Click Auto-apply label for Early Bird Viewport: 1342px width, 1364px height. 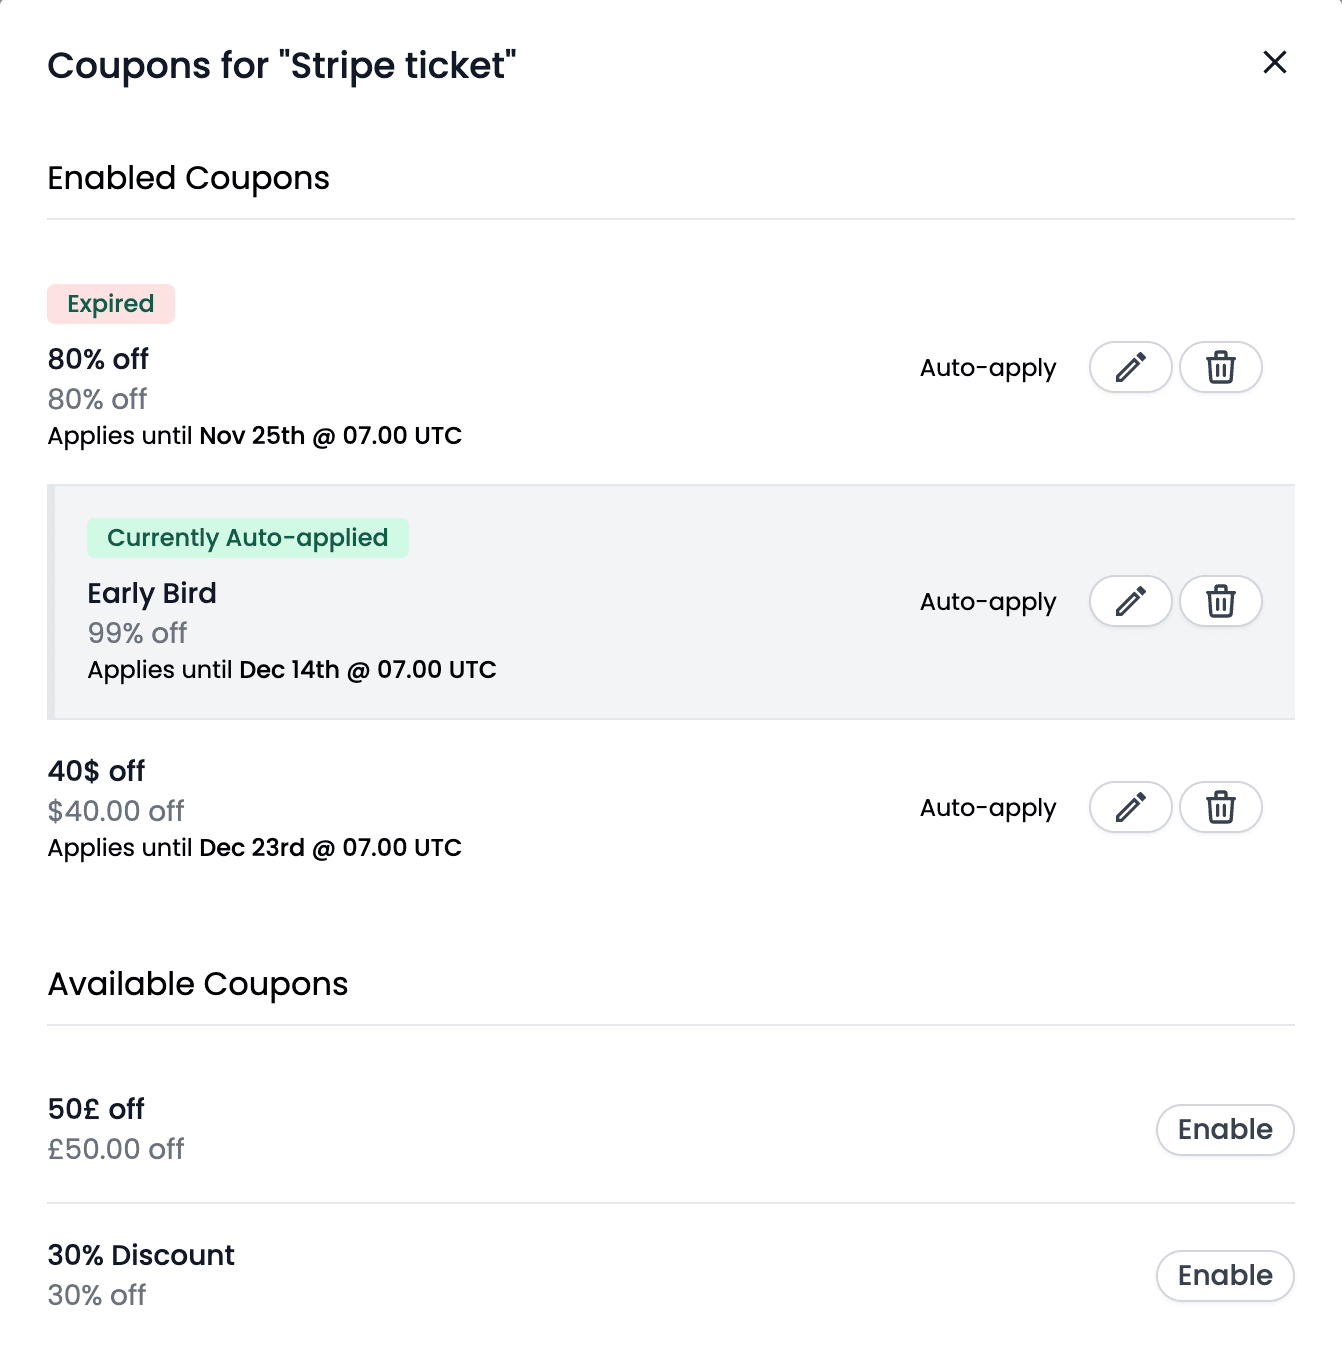(x=988, y=602)
